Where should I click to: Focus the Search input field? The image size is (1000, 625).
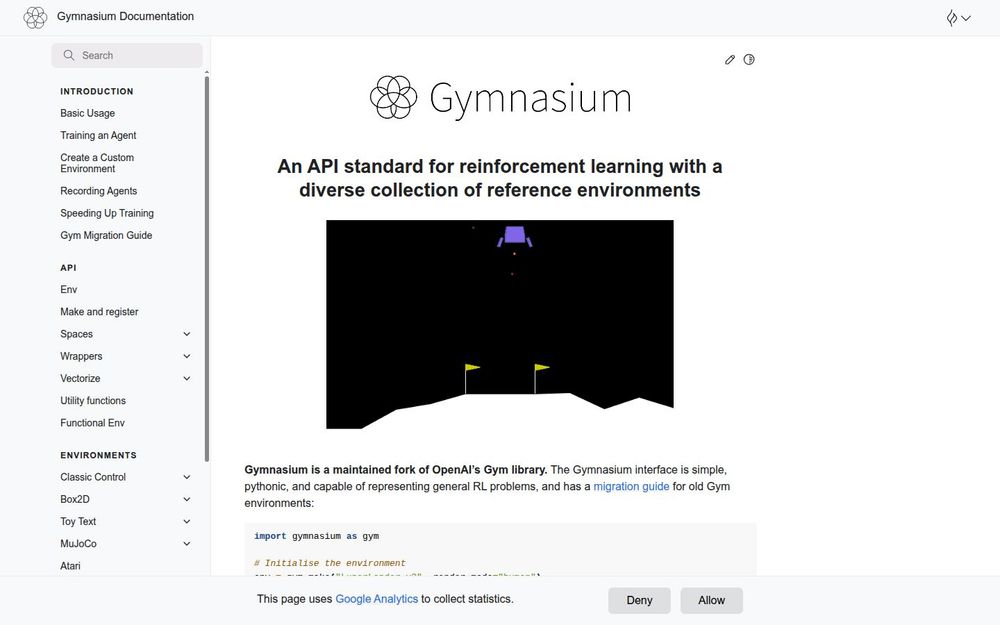click(x=127, y=55)
